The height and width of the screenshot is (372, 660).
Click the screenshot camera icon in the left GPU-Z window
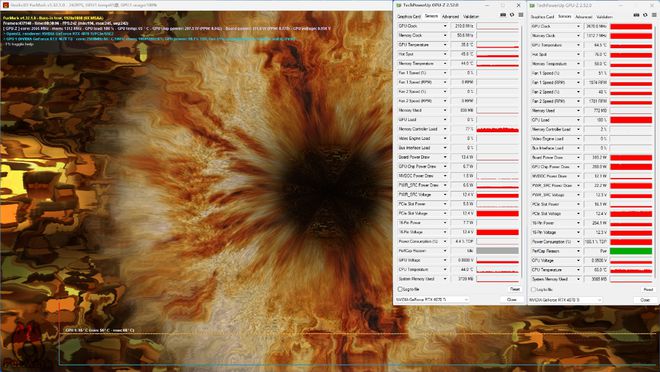(x=503, y=15)
